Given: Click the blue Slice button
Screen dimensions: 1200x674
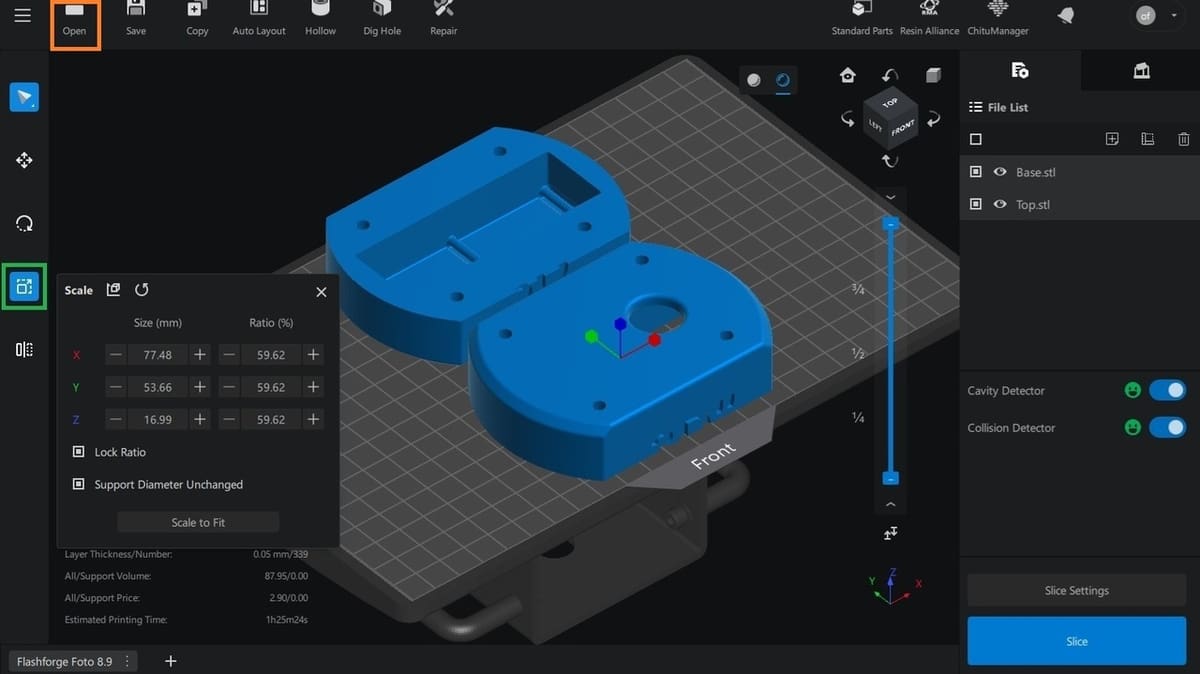Looking at the screenshot, I should 1077,641.
